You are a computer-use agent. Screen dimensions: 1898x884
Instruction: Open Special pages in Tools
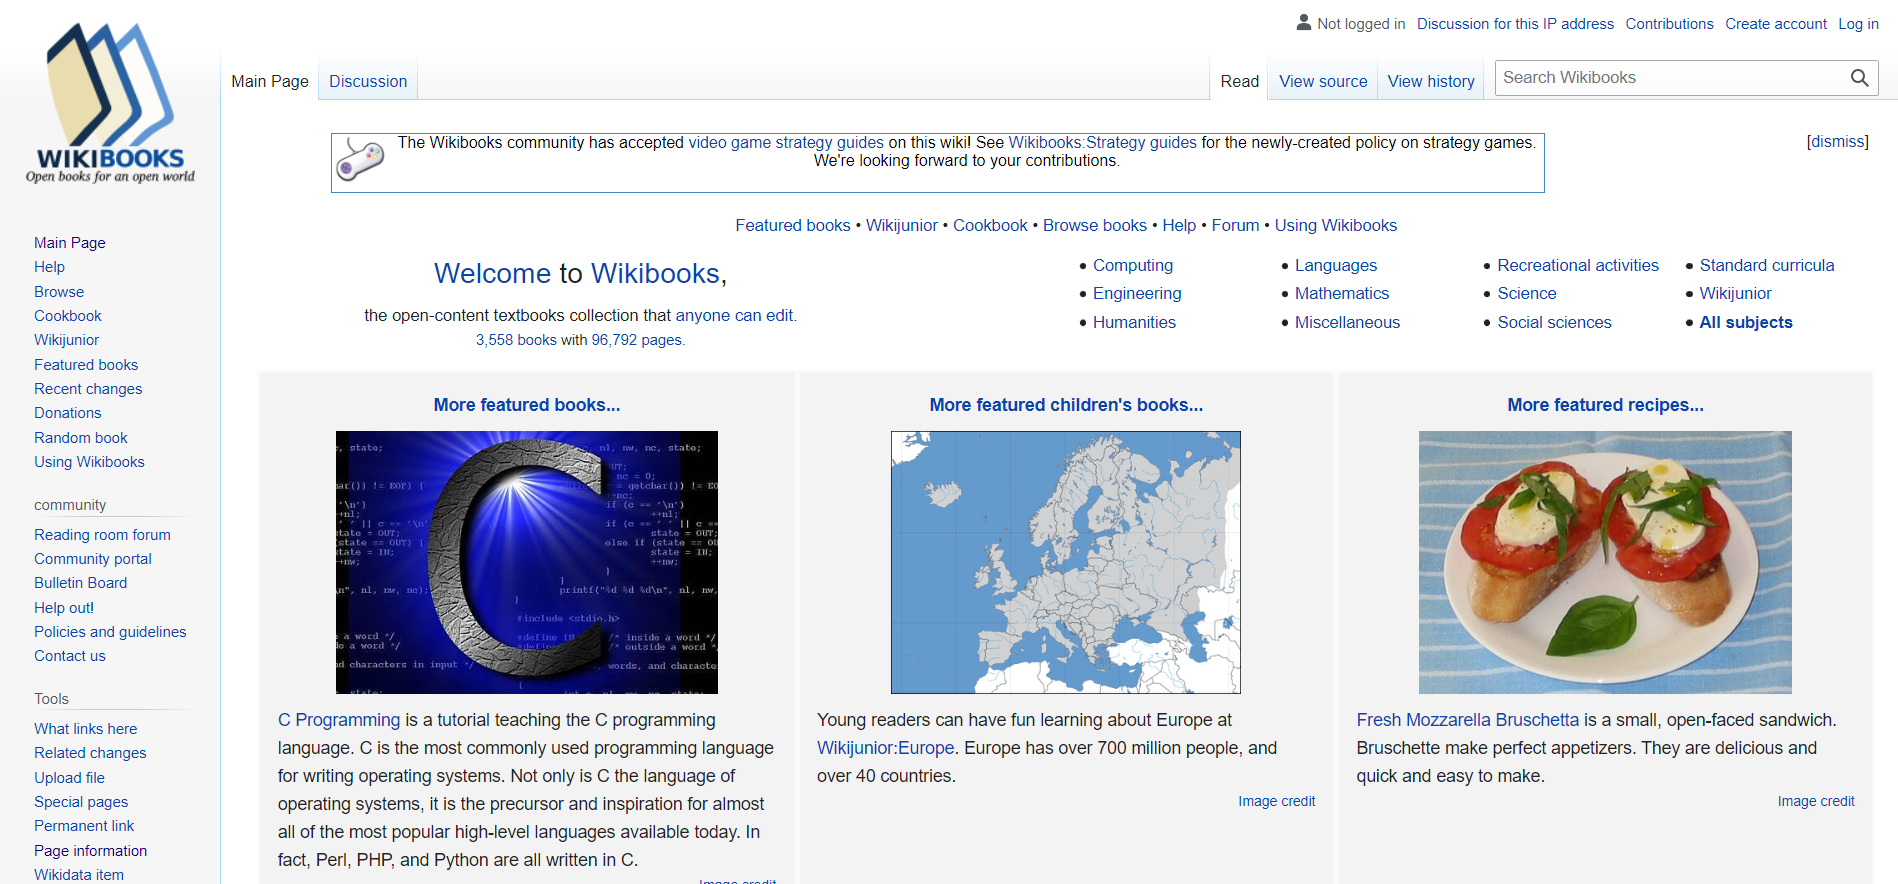coord(81,802)
